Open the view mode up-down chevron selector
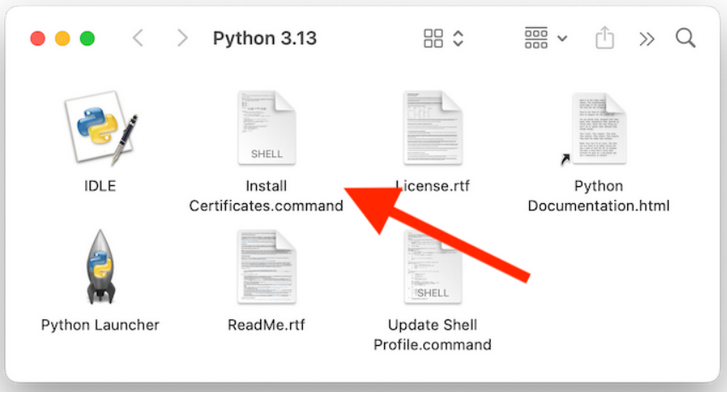Image resolution: width=727 pixels, height=397 pixels. [458, 38]
